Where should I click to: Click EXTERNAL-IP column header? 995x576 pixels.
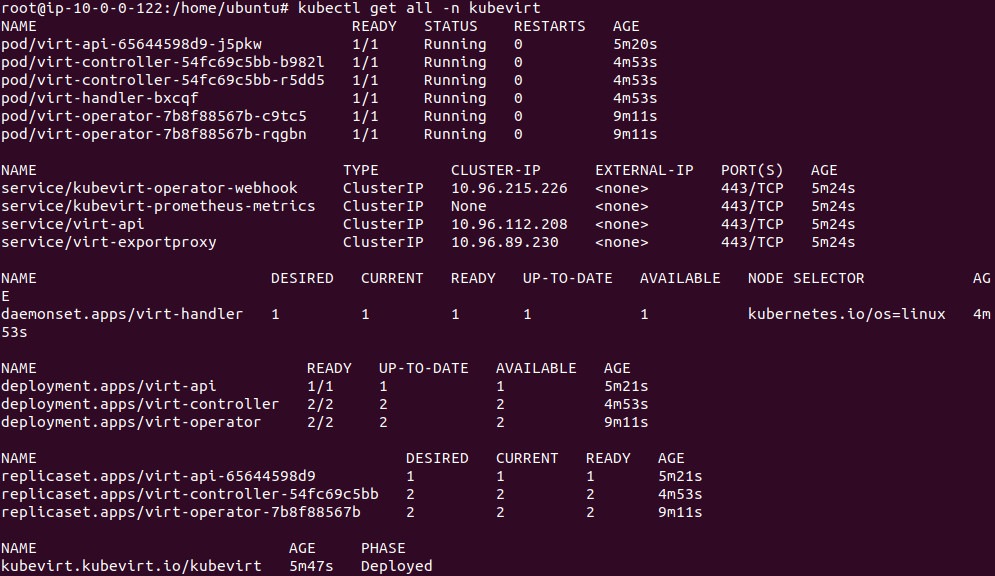coord(644,171)
